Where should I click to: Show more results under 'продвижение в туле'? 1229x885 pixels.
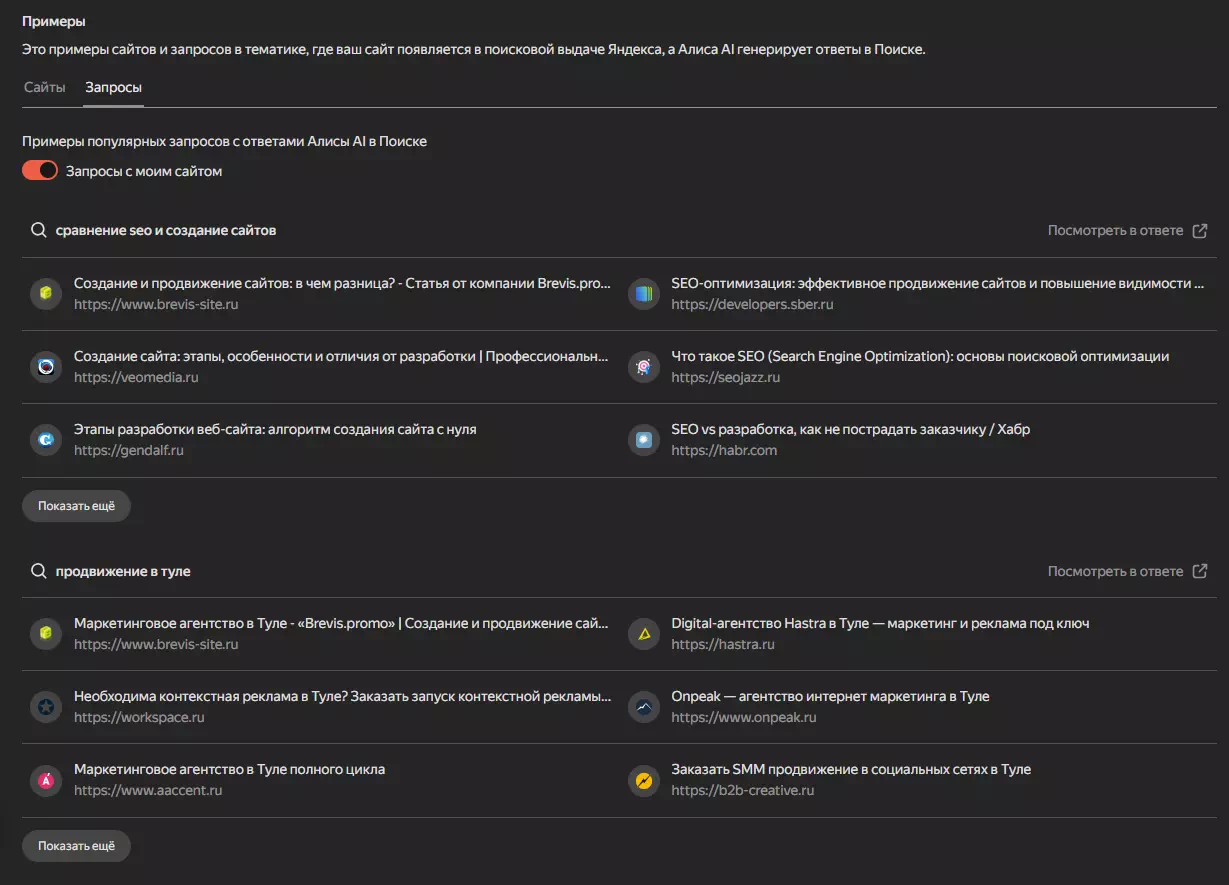(76, 846)
